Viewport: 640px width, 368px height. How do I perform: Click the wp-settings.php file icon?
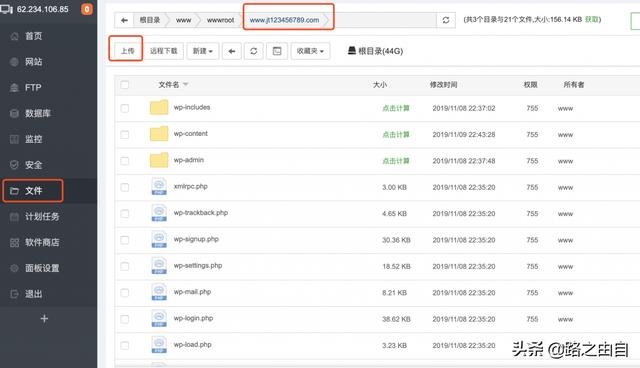point(159,266)
